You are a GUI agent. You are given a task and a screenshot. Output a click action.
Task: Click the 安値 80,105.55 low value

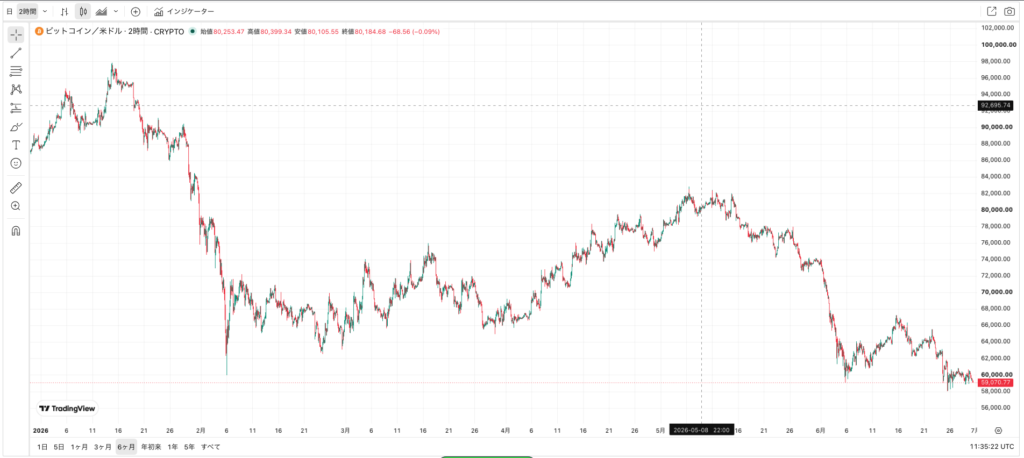pos(317,31)
